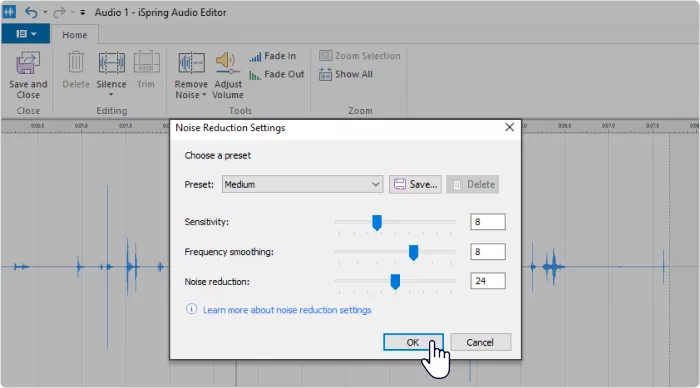Close the Noise Reduction Settings dialog
The width and height of the screenshot is (700, 388).
(509, 127)
